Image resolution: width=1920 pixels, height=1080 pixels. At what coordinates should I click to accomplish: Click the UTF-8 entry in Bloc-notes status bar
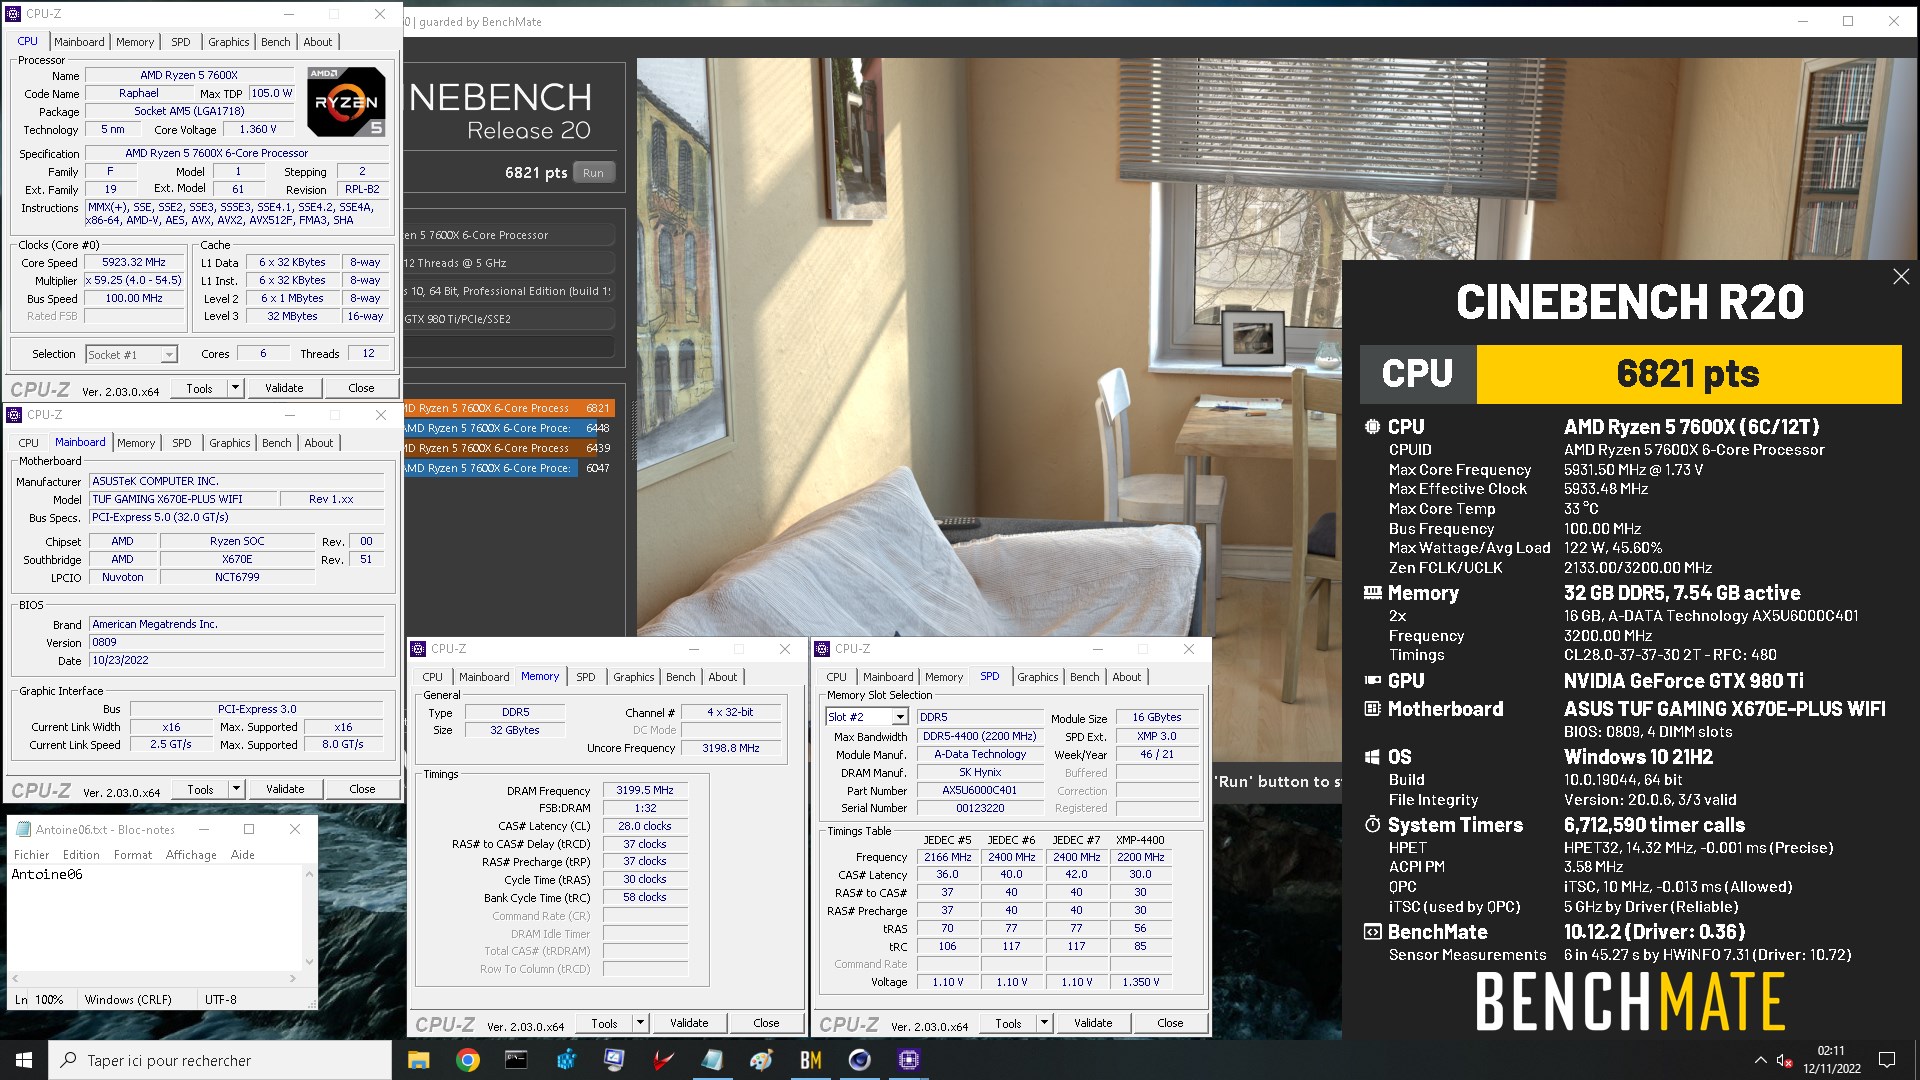tap(221, 999)
